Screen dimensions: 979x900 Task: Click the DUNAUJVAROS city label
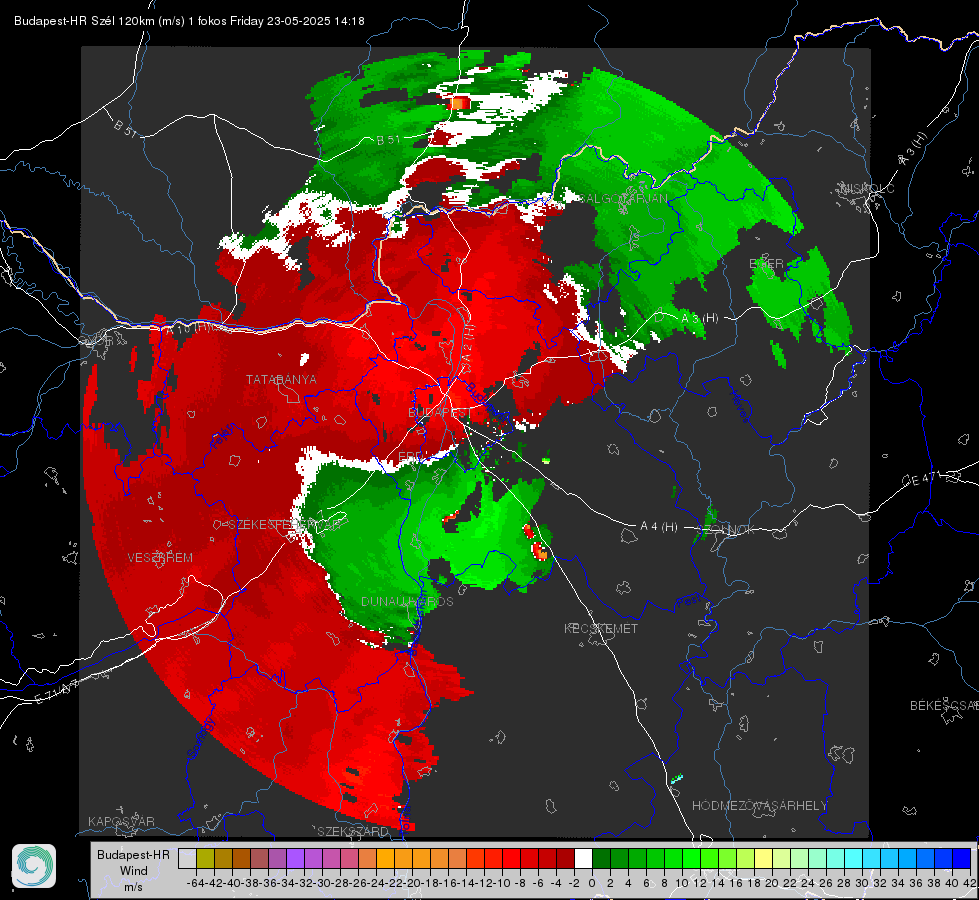(407, 601)
